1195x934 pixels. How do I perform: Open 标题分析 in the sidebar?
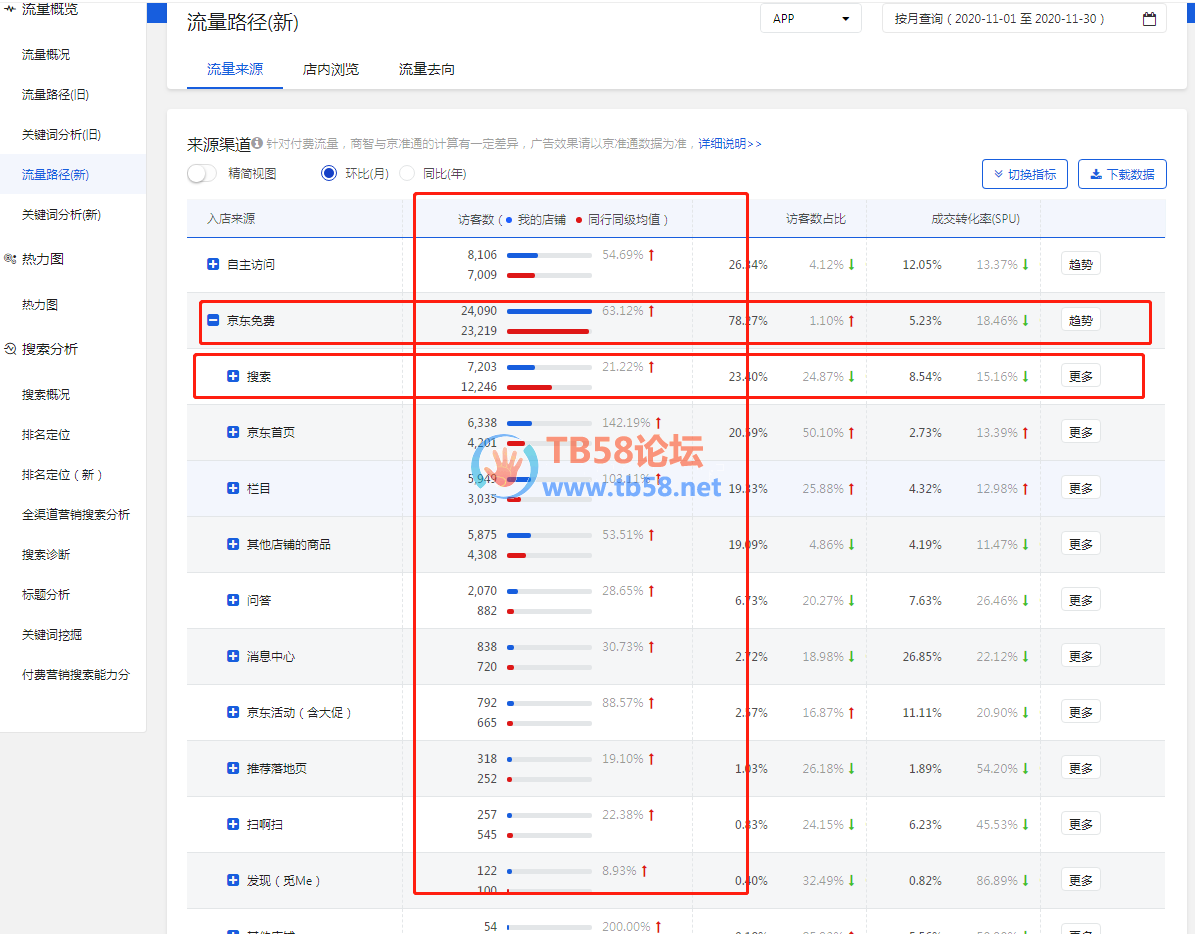coord(46,594)
